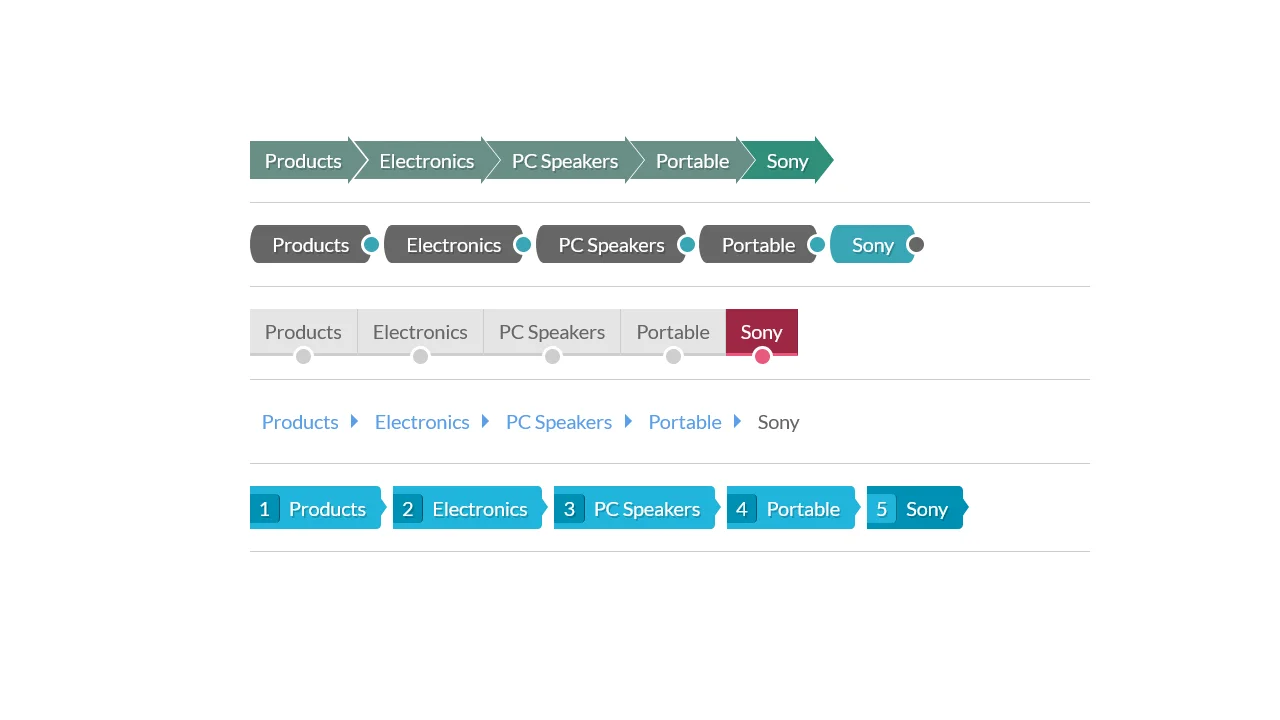The image size is (1280, 720).
Task: Click number 3 badge beside PC Speakers
Action: click(569, 509)
